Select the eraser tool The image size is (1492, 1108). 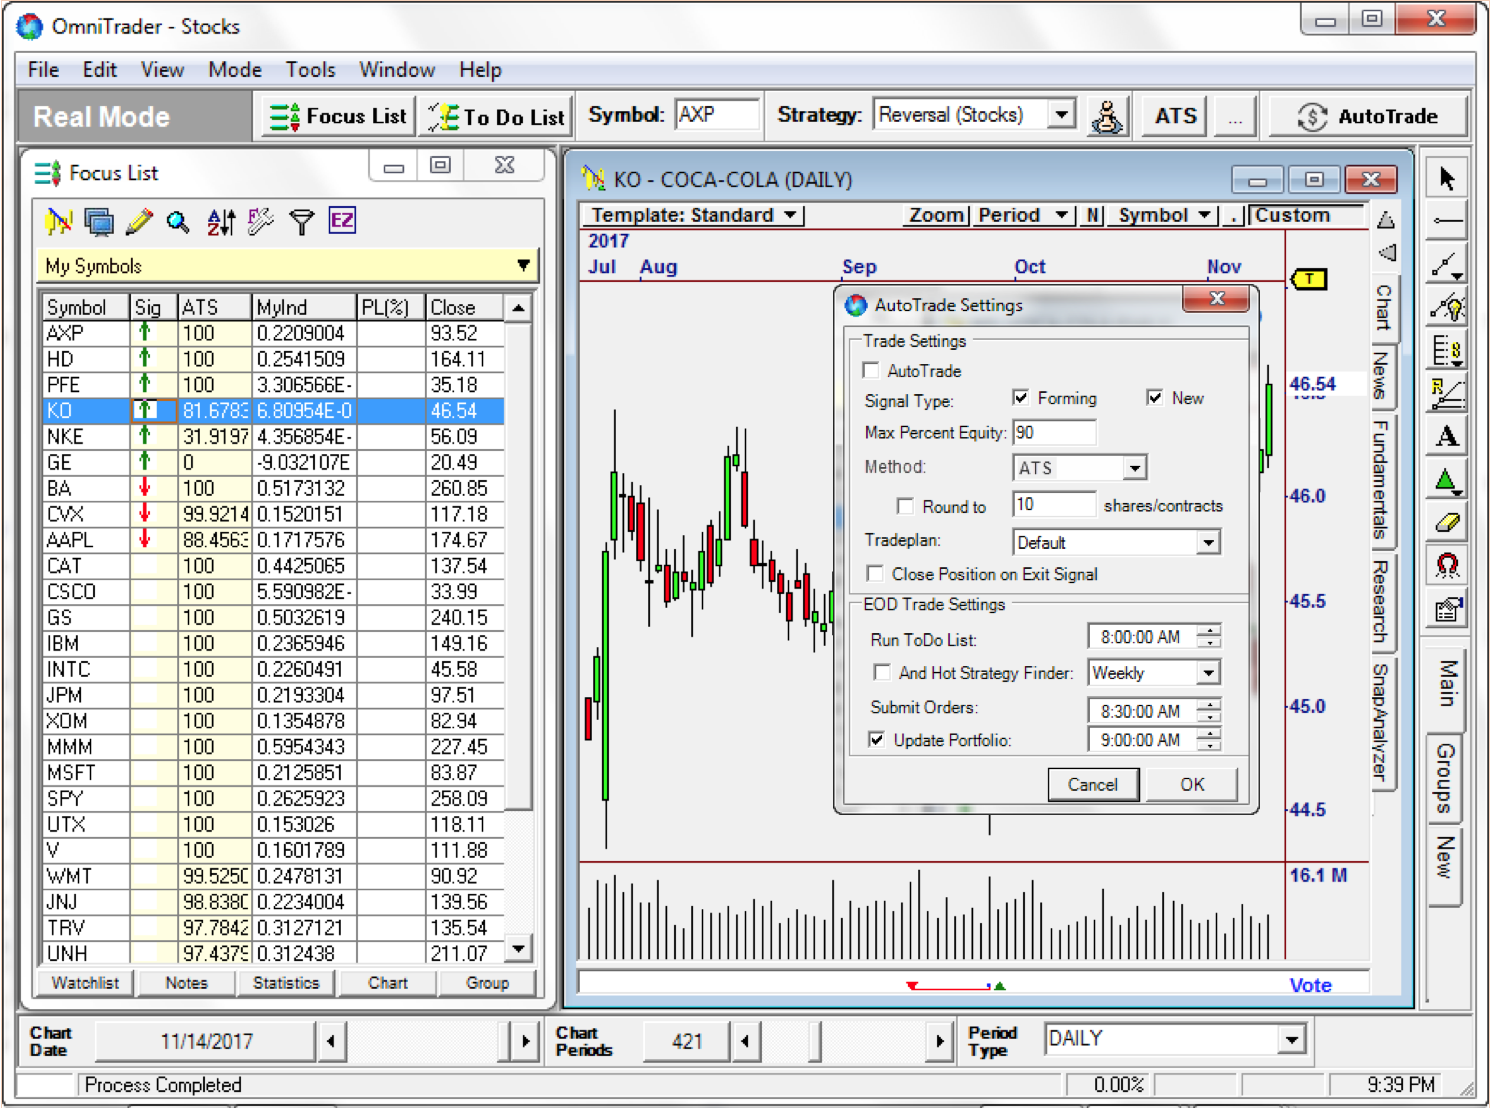coord(1446,523)
